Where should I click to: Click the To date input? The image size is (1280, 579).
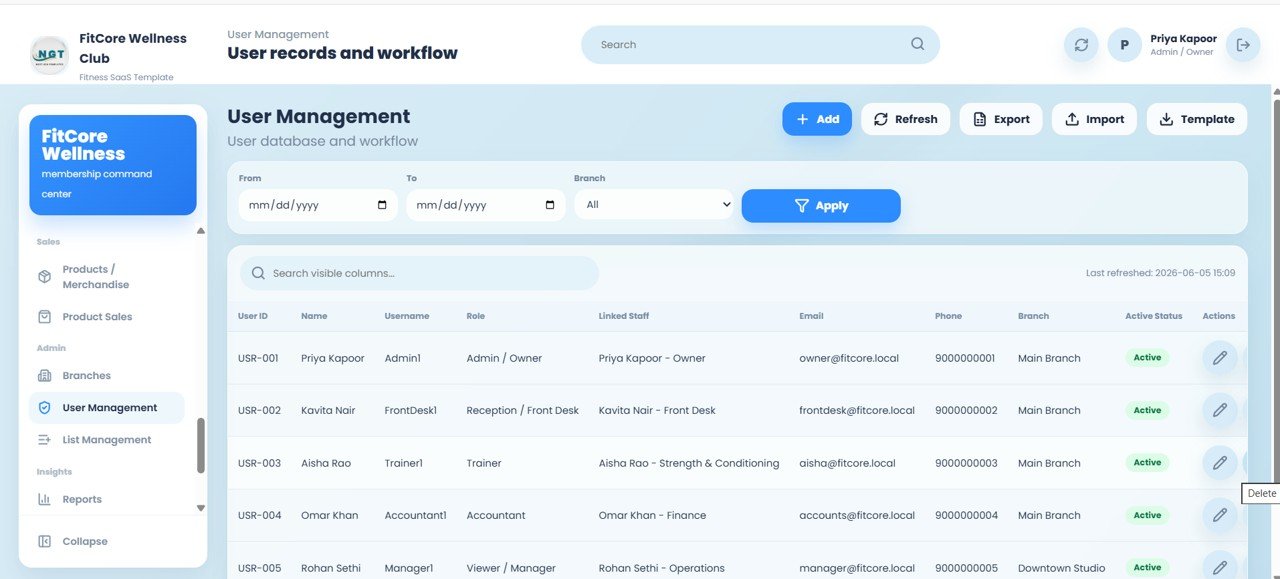coord(486,205)
